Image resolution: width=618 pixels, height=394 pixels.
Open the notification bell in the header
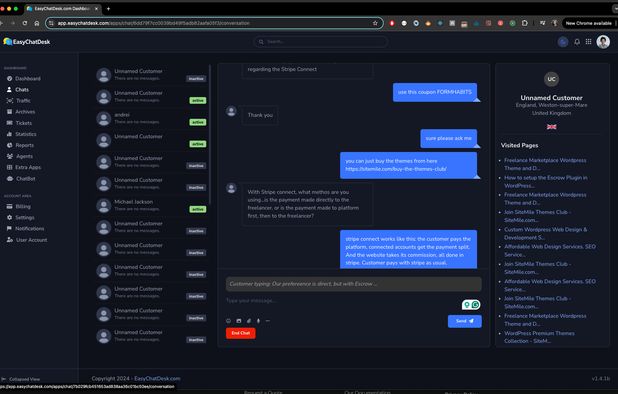[577, 42]
